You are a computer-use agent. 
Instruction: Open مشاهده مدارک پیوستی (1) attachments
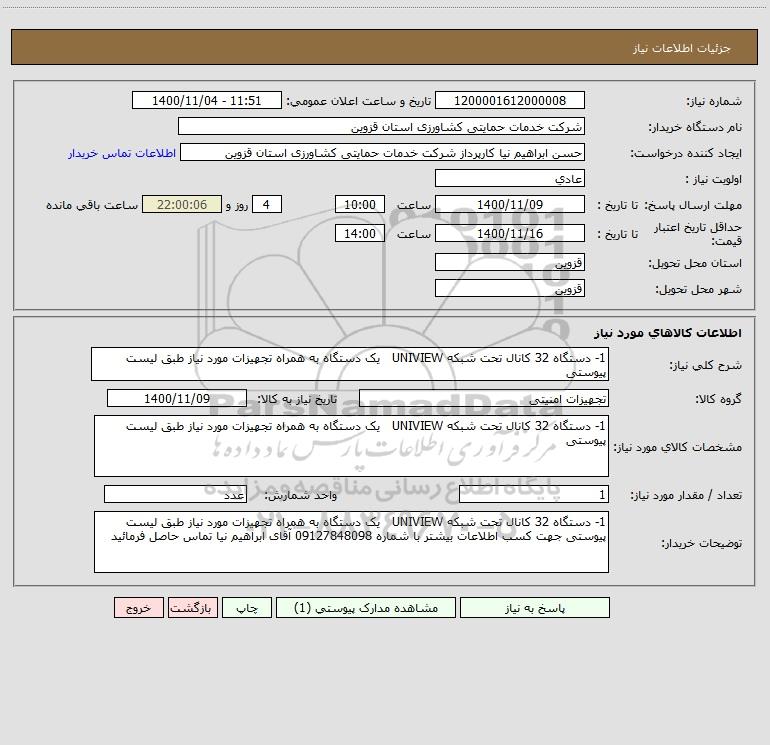click(366, 607)
